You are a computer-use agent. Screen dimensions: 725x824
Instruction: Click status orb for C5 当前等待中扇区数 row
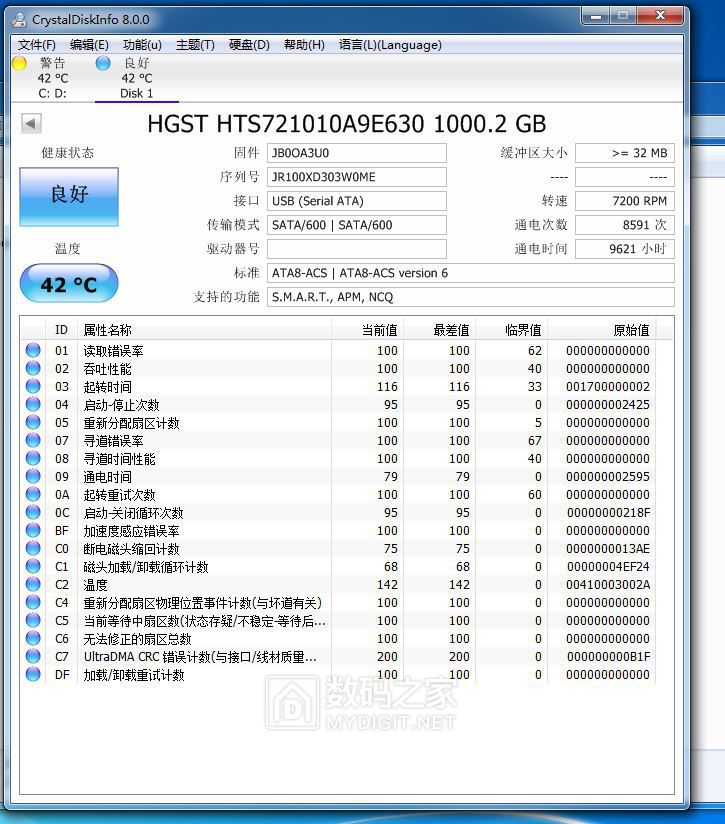point(33,620)
